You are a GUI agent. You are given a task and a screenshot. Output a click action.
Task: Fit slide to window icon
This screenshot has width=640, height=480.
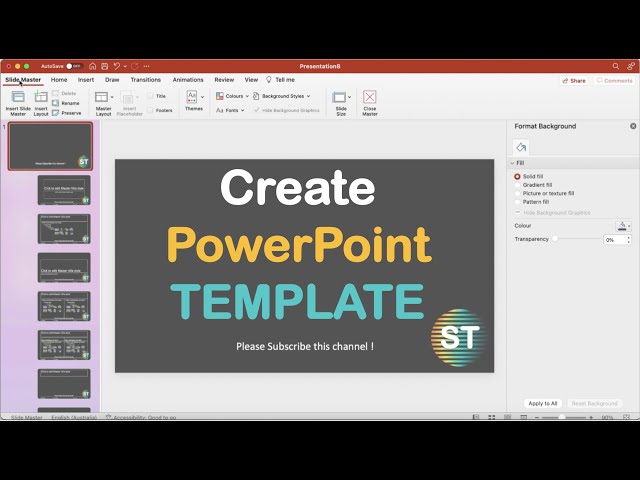point(627,417)
